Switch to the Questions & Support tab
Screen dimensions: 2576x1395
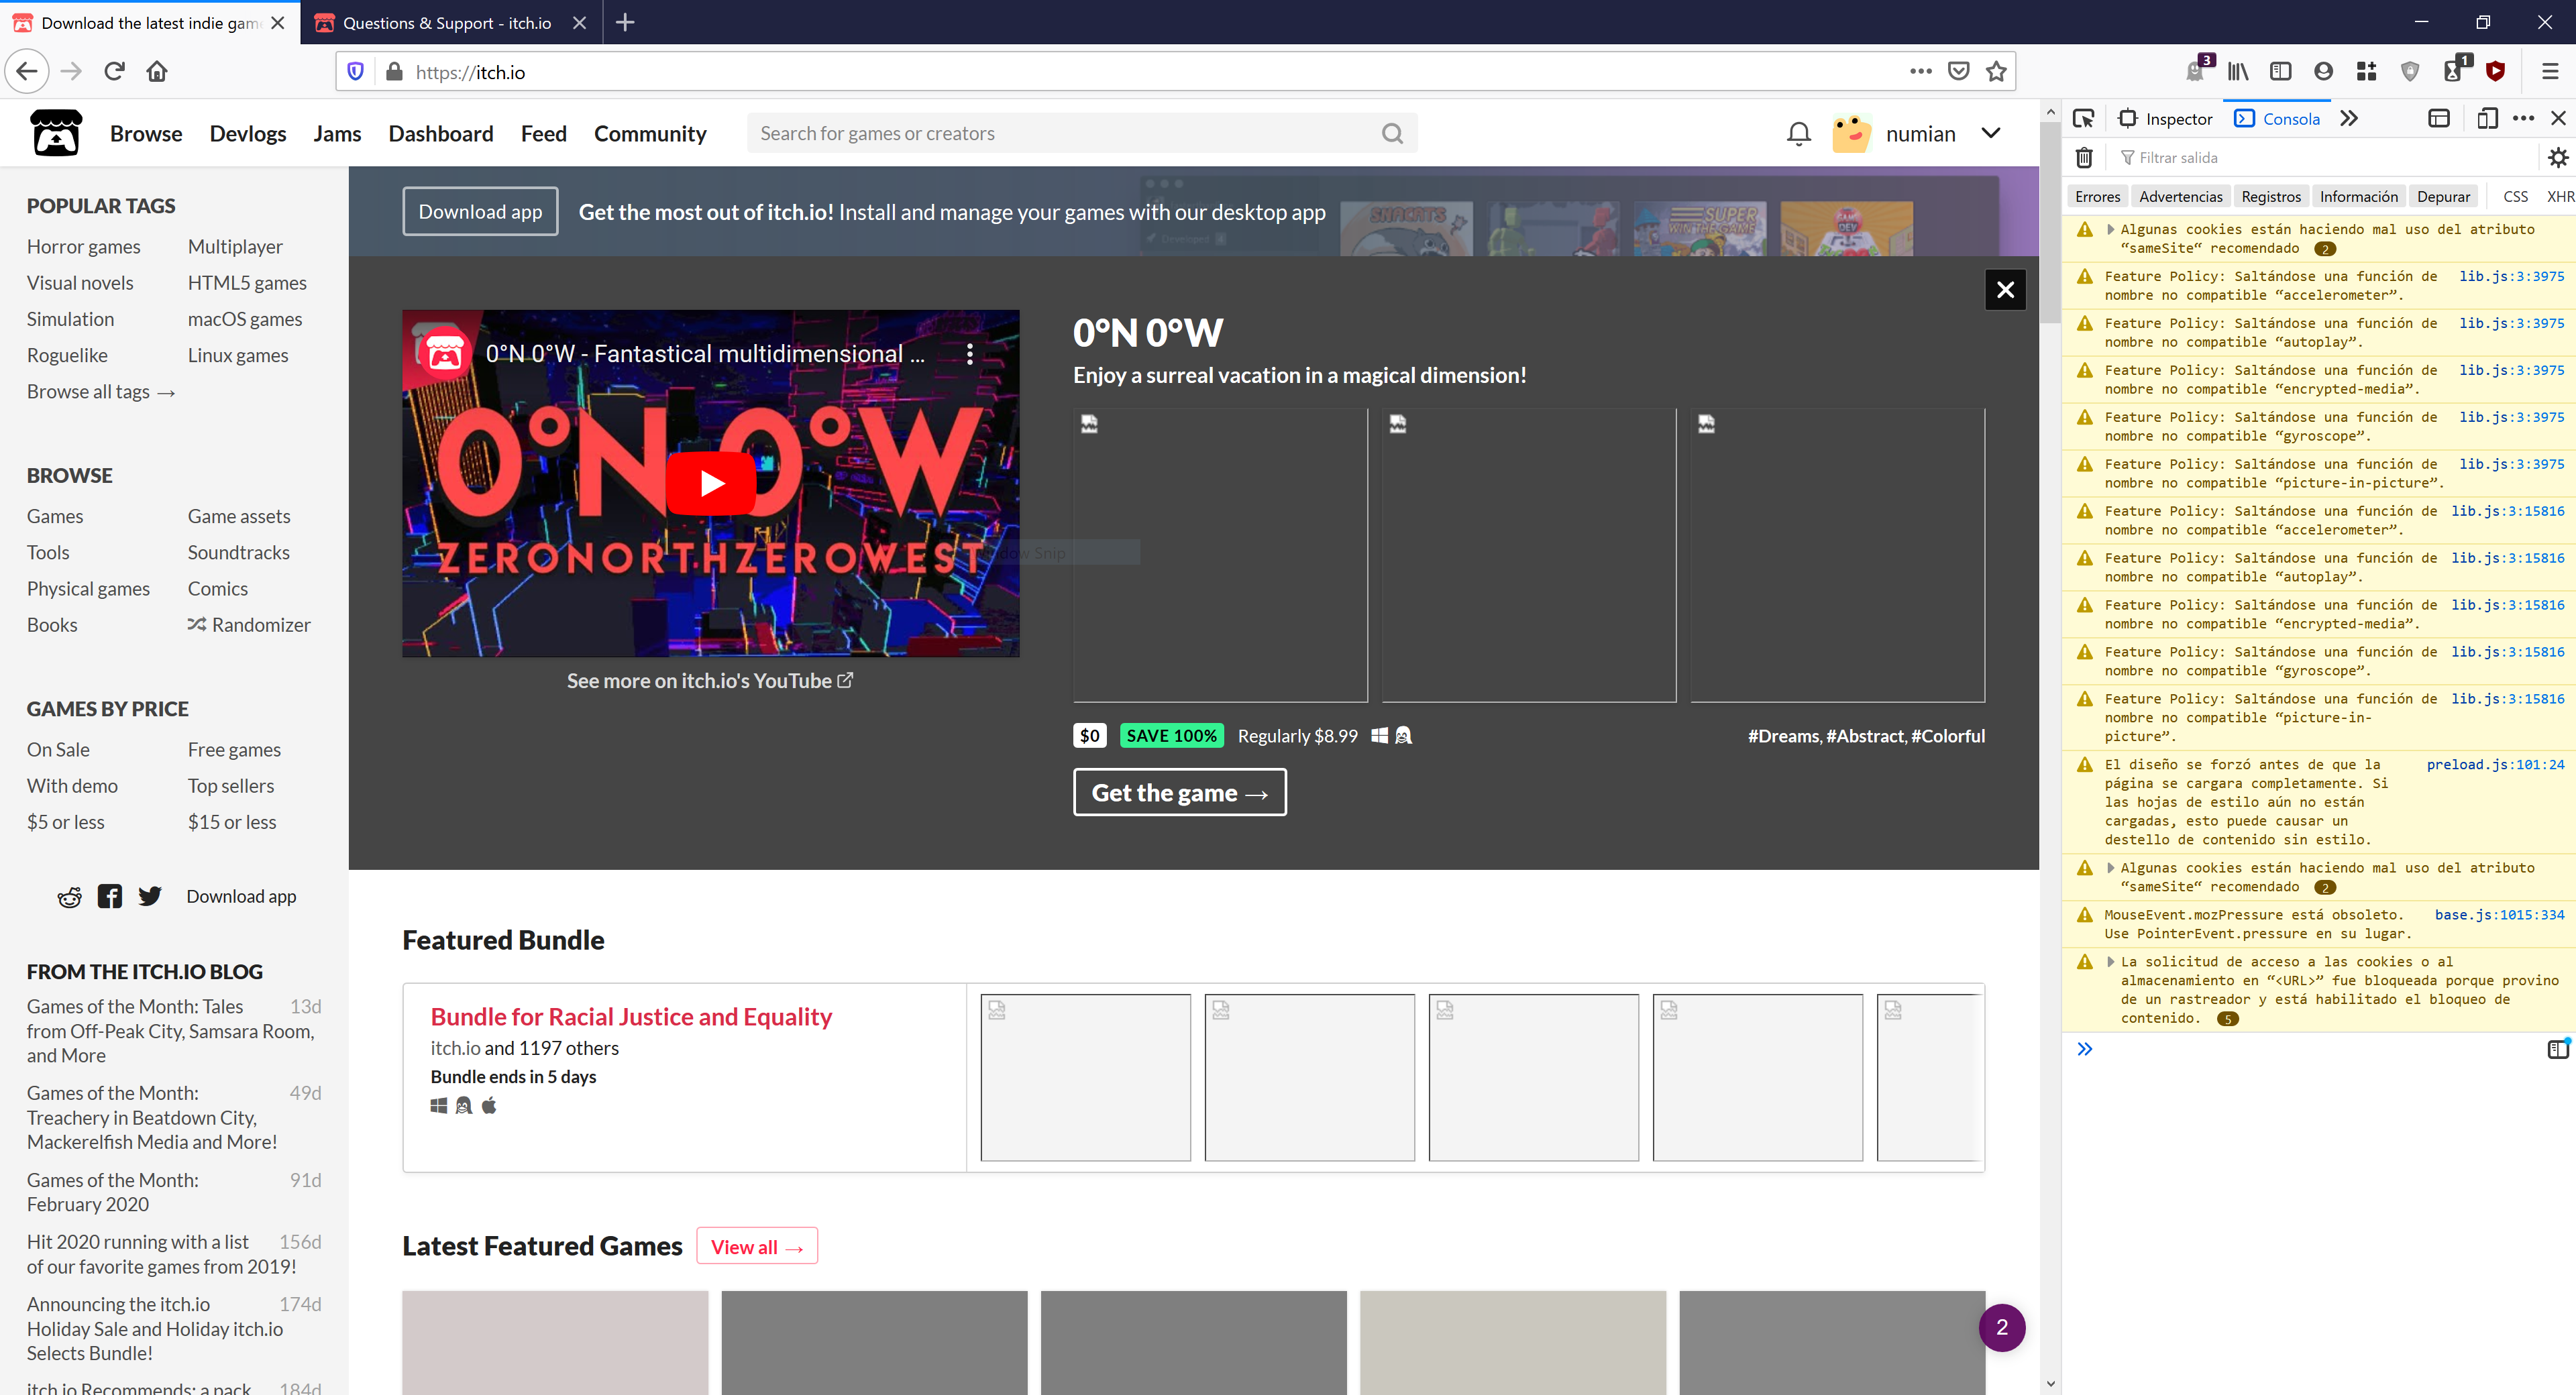click(x=447, y=22)
